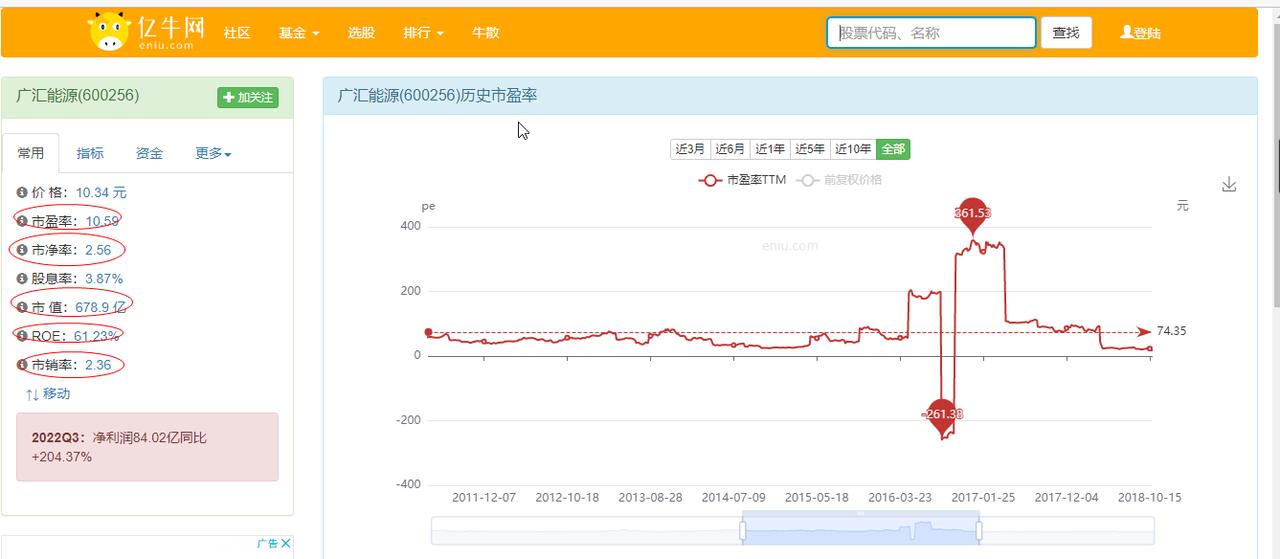Open the 市净率 2.56 value link

(x=98, y=250)
